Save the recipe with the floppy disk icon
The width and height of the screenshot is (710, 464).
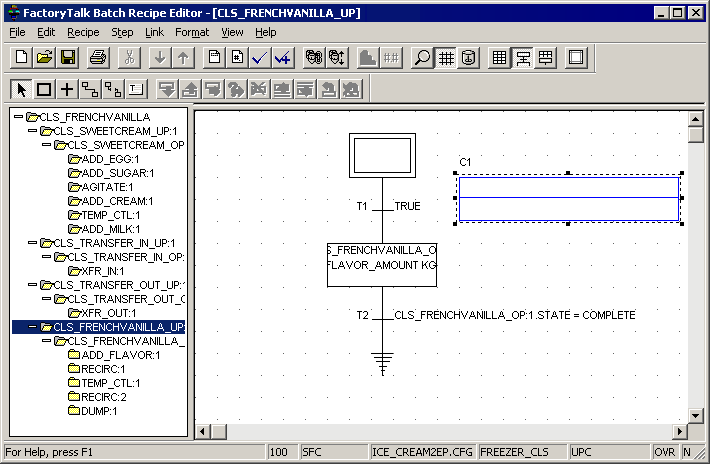(68, 58)
